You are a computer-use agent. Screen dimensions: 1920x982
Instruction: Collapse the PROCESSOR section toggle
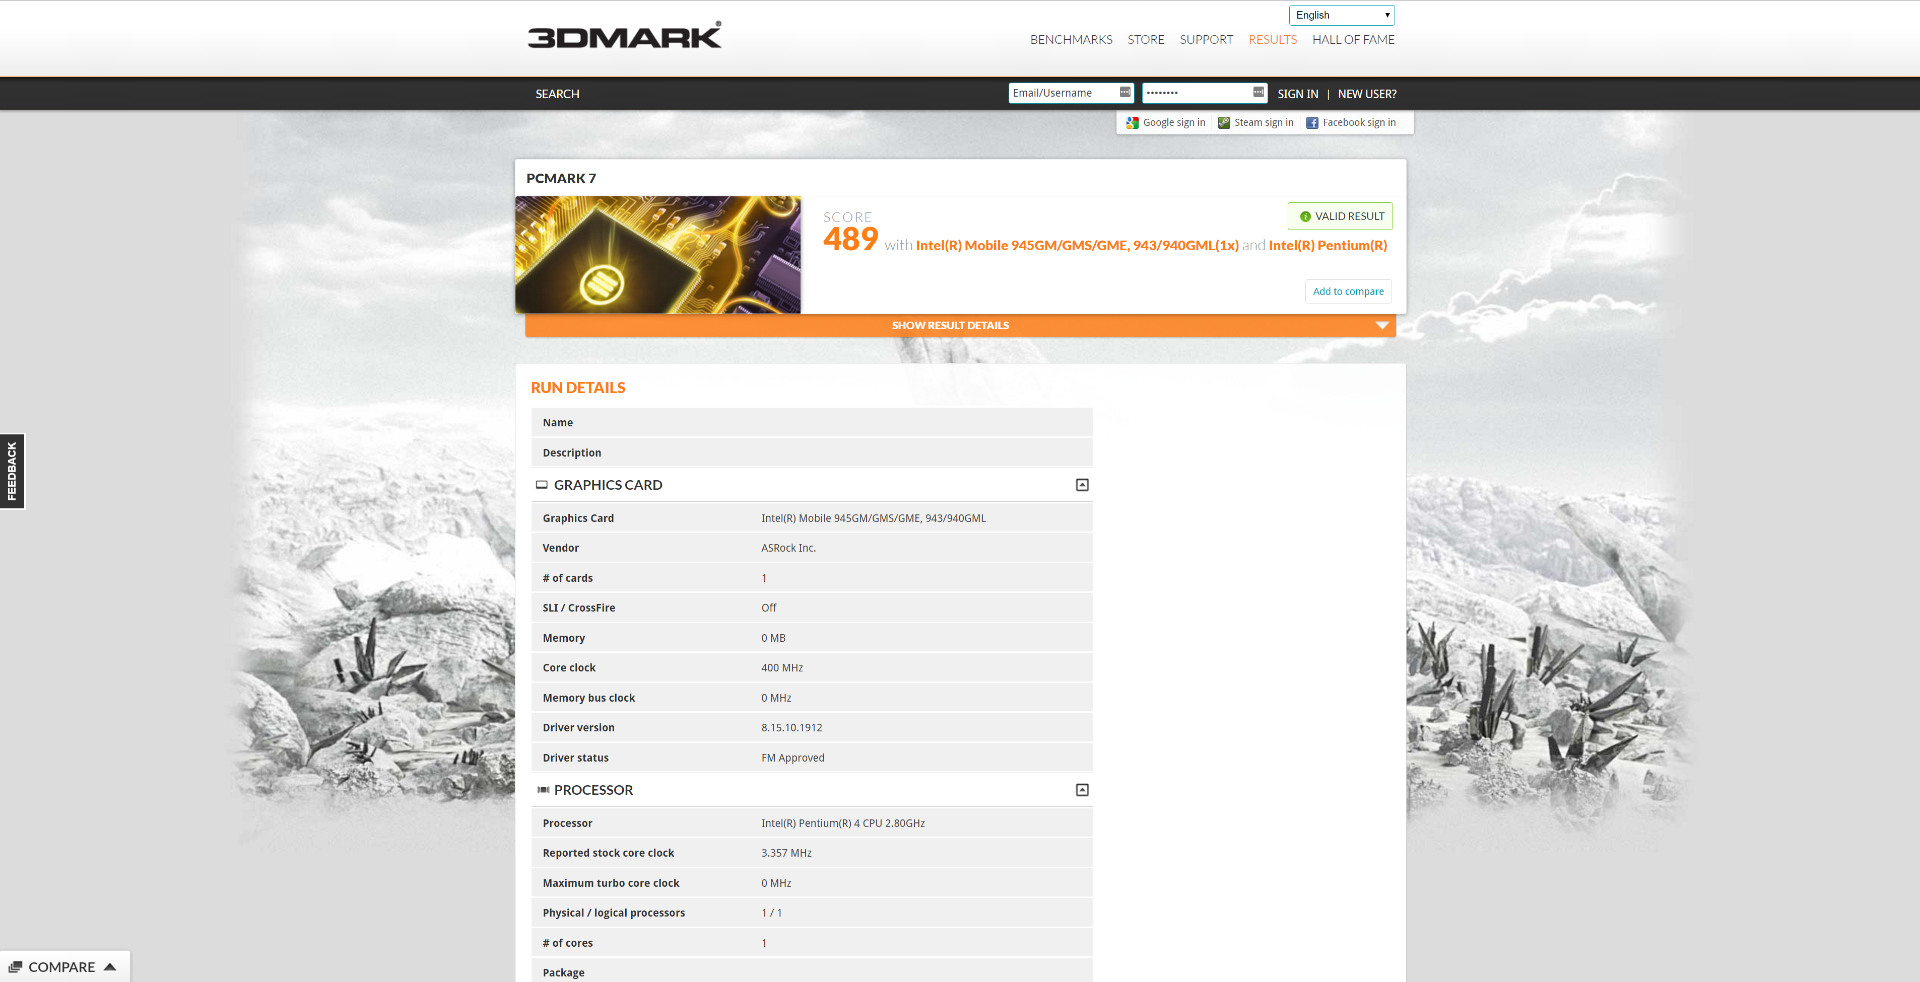(1082, 790)
